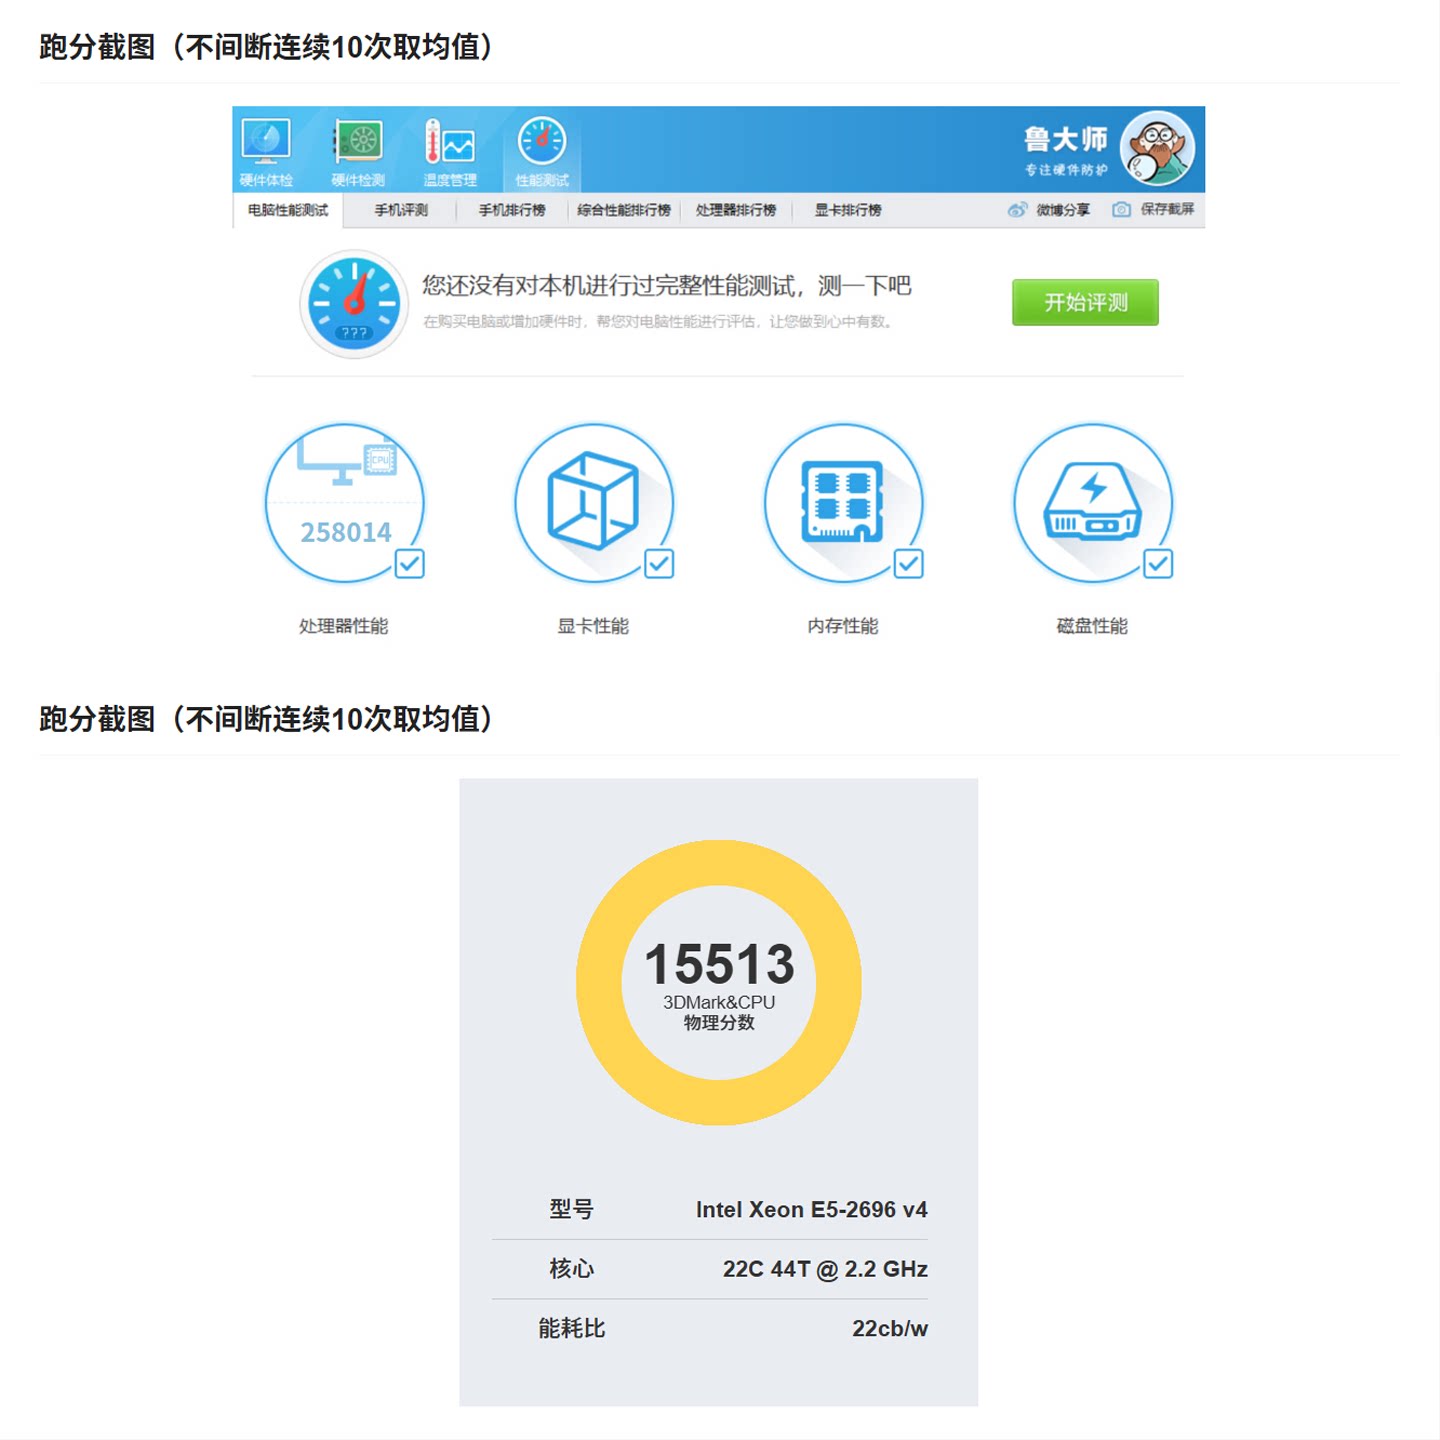
Task: Click the 处理器性能 label
Action: 344,626
